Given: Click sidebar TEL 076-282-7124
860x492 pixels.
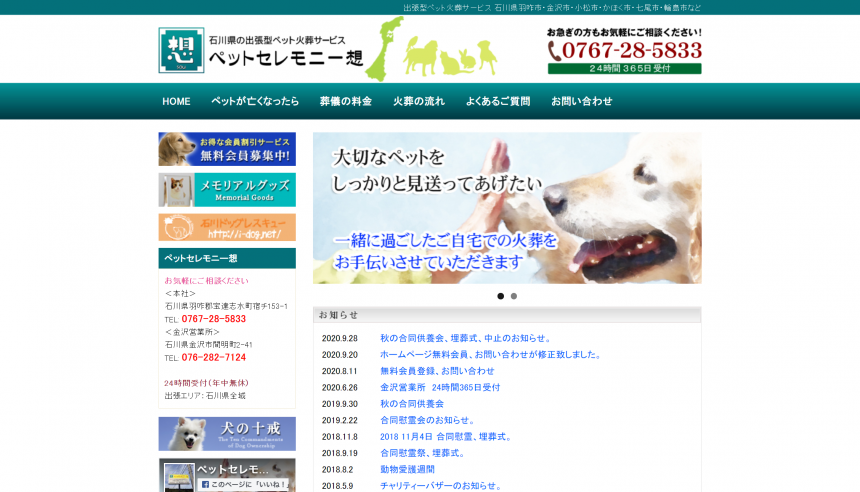Looking at the screenshot, I should [x=213, y=358].
